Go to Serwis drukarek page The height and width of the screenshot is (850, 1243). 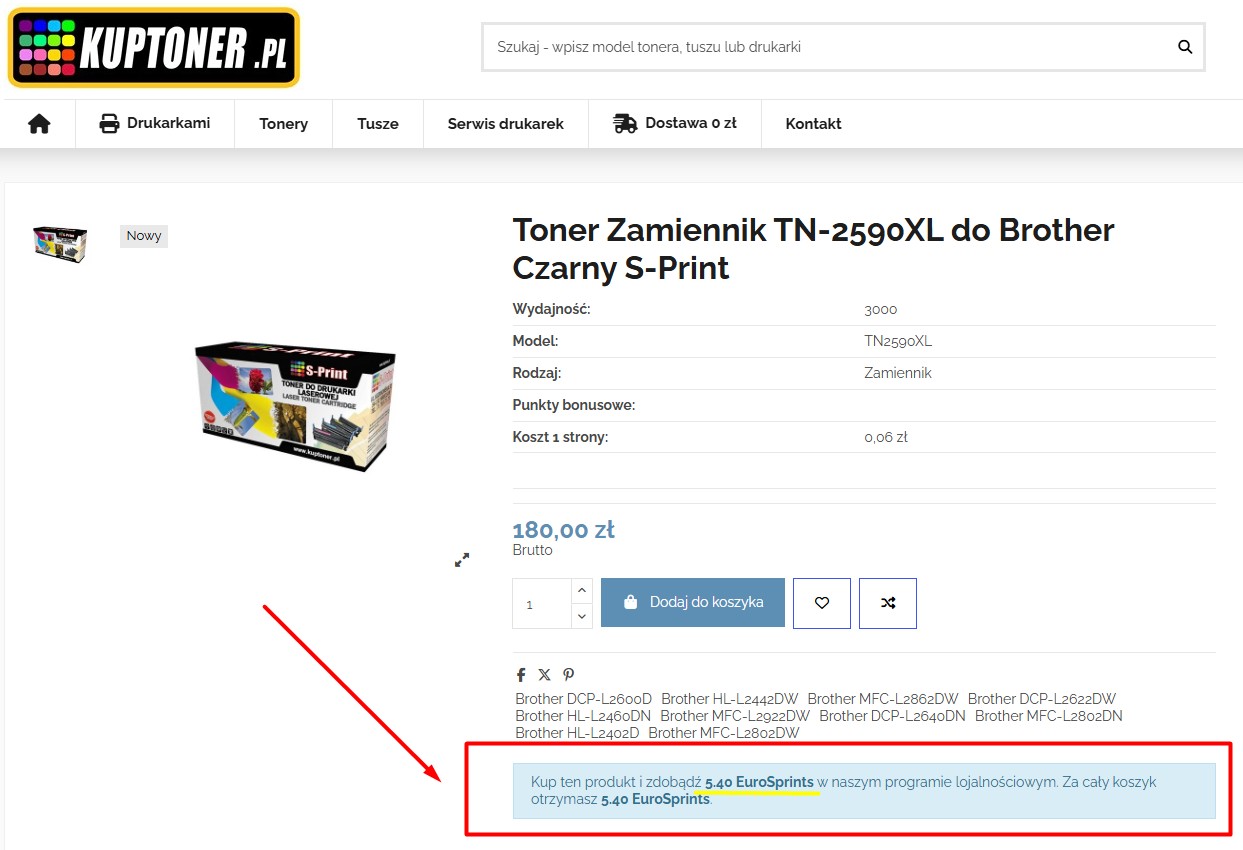[506, 124]
